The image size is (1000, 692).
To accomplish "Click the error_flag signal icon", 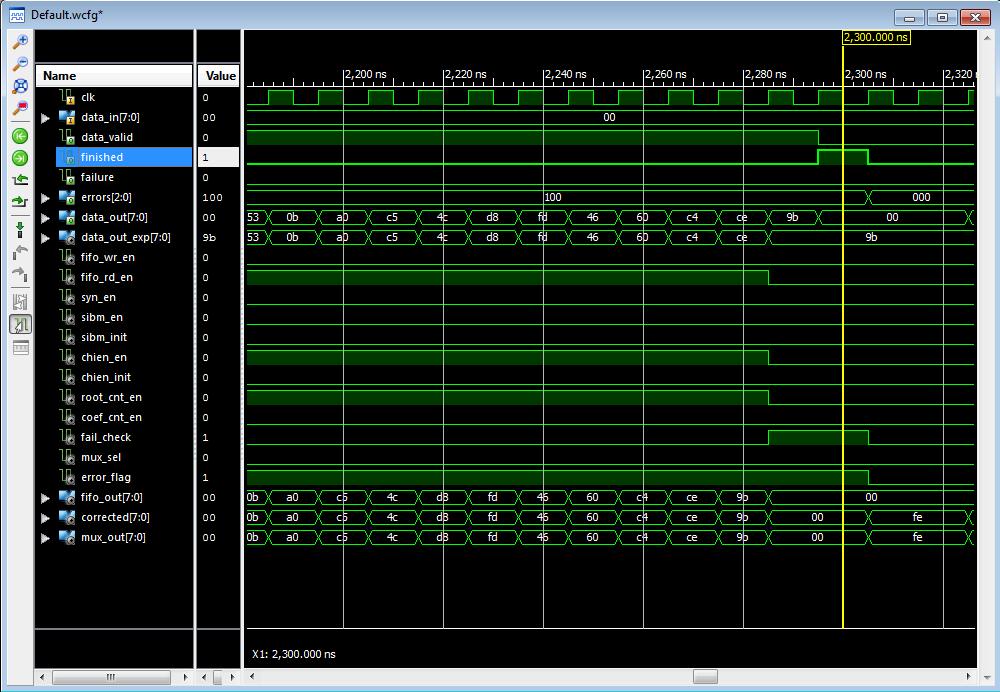I will point(68,477).
